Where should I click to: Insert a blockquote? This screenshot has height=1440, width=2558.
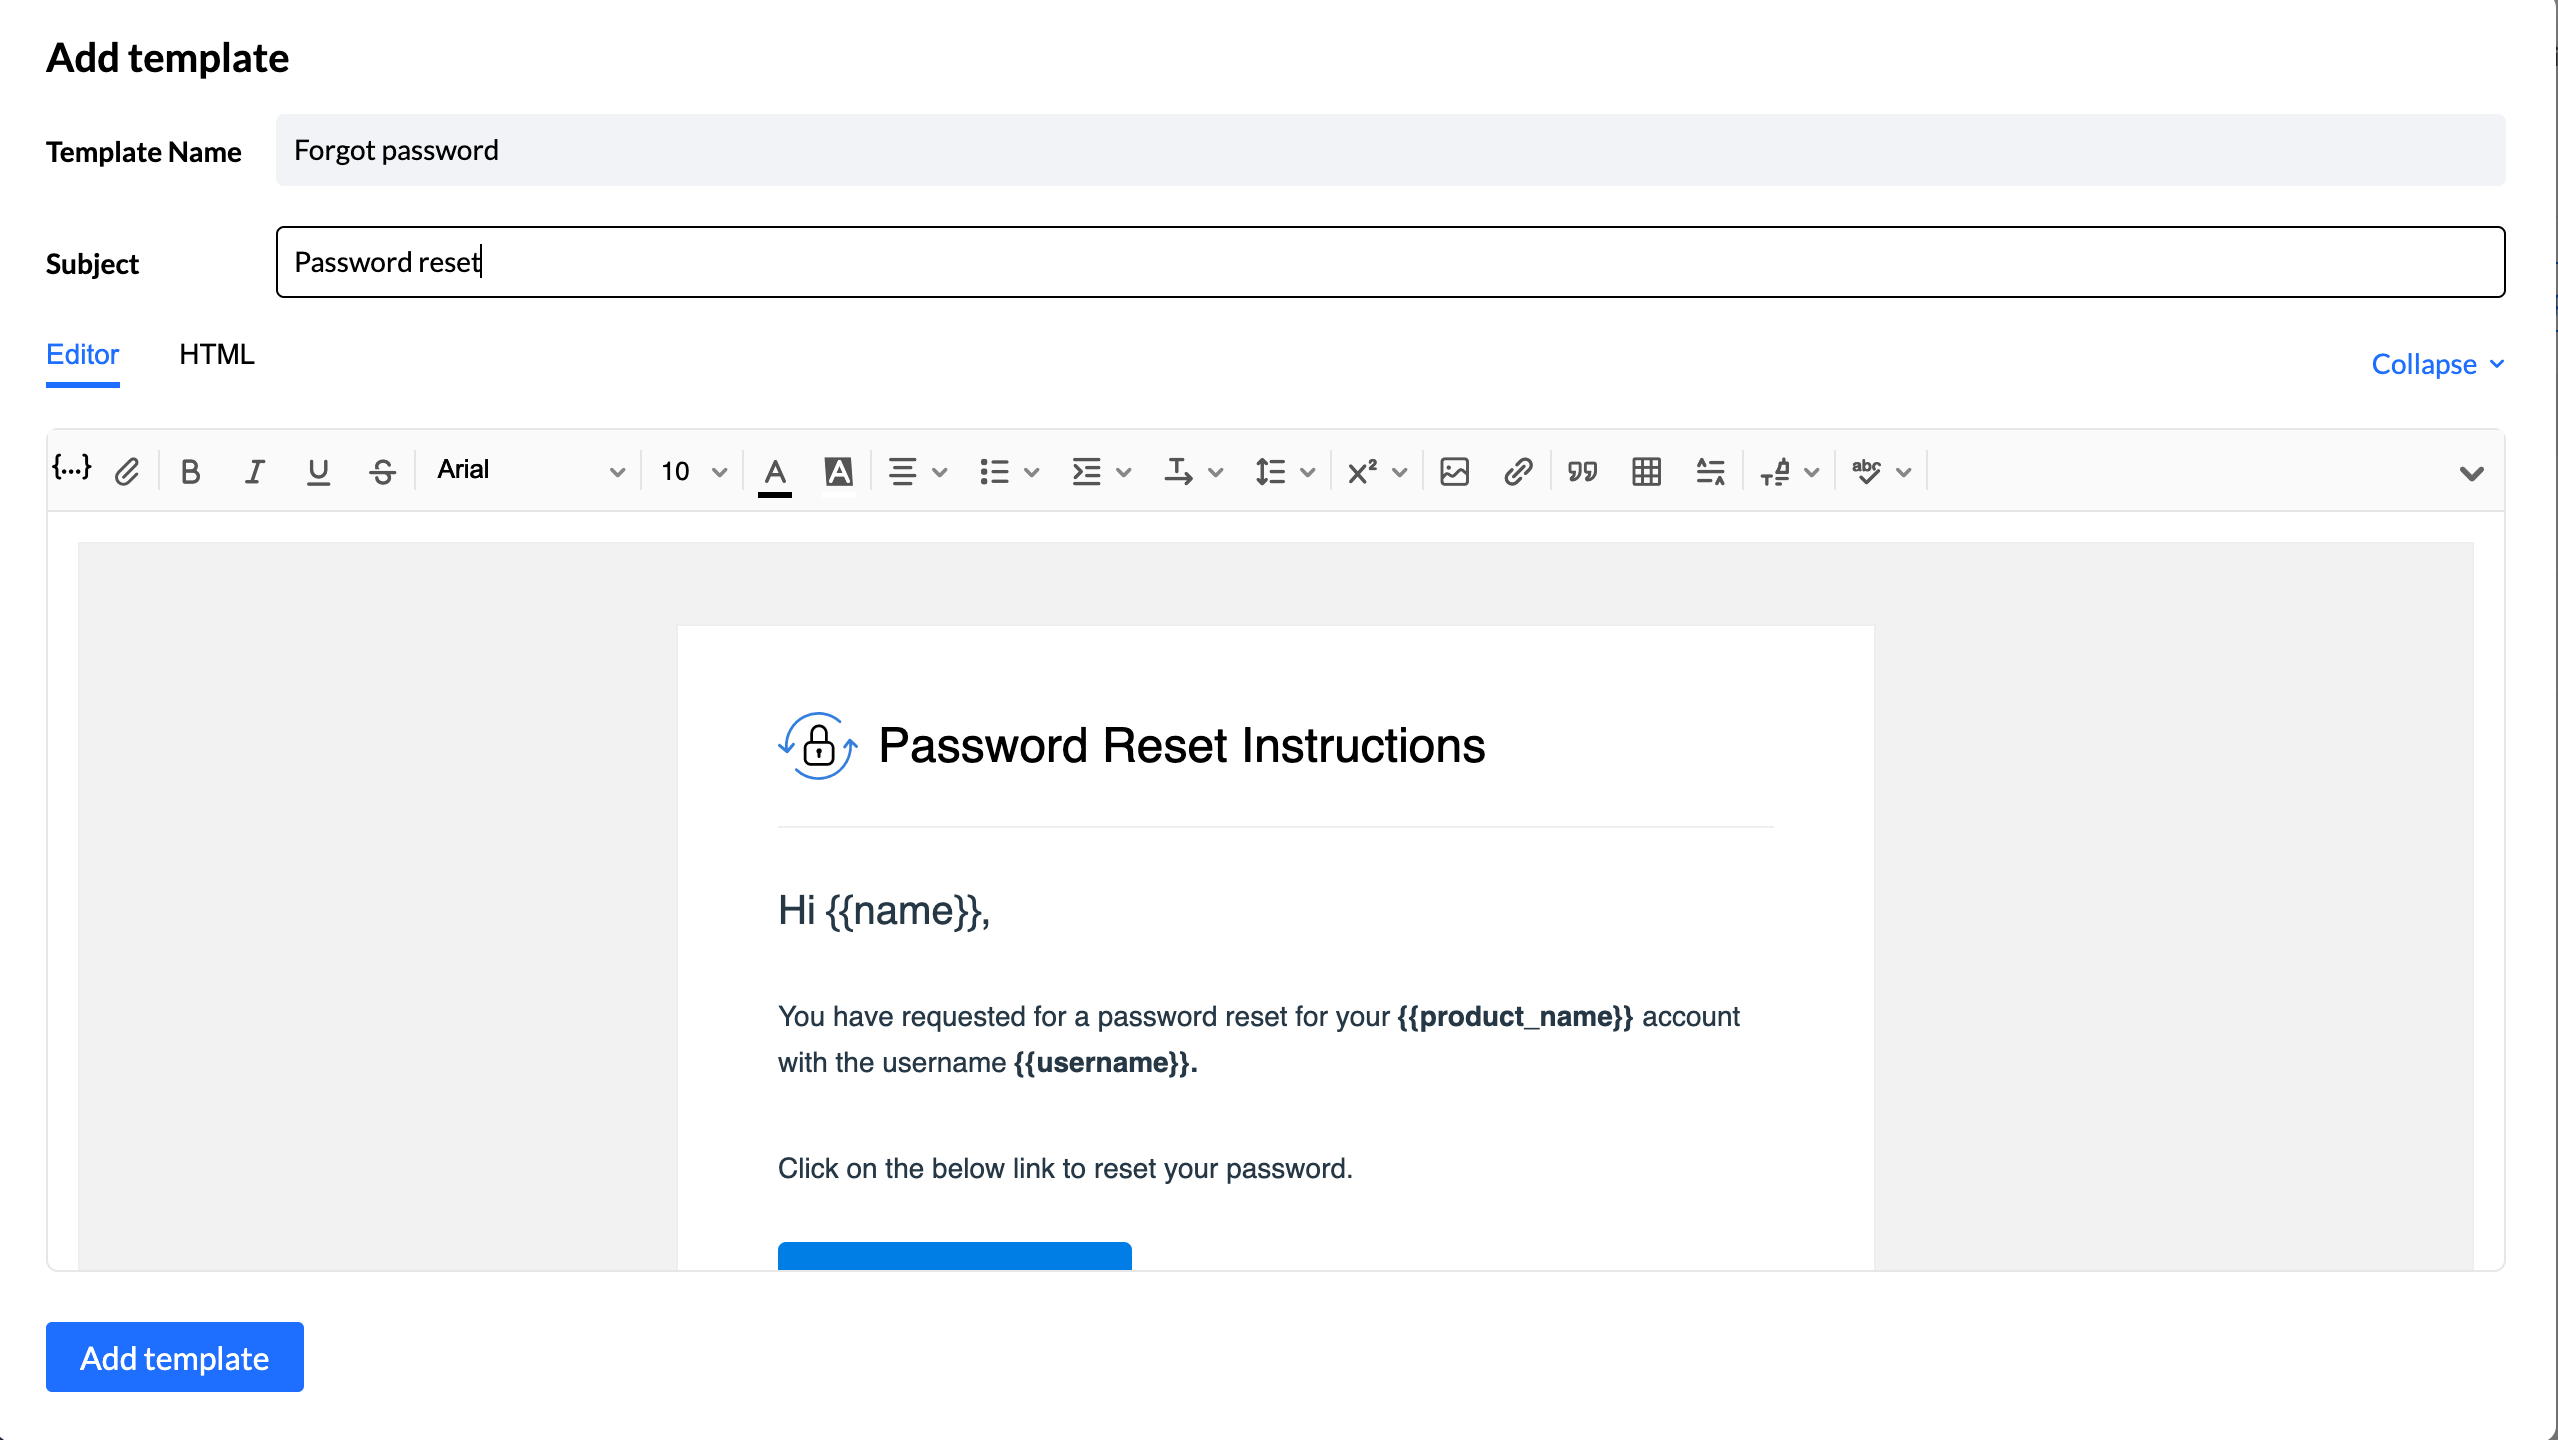click(1582, 470)
